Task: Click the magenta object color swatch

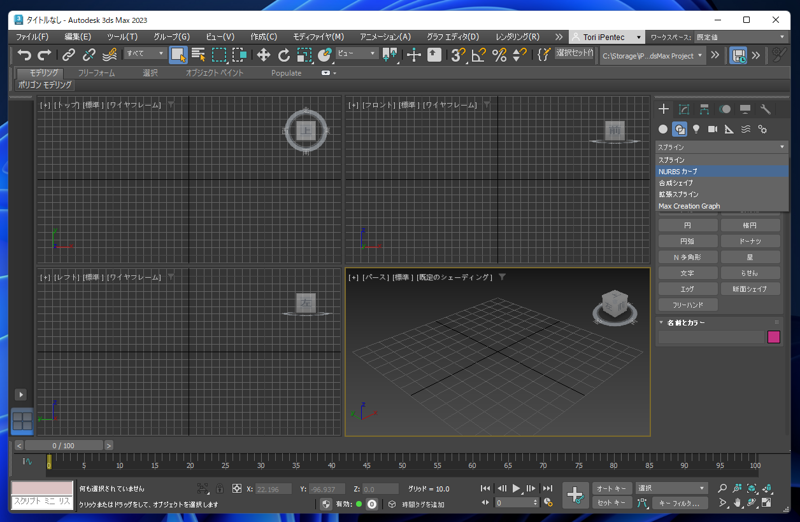Action: coord(773,337)
